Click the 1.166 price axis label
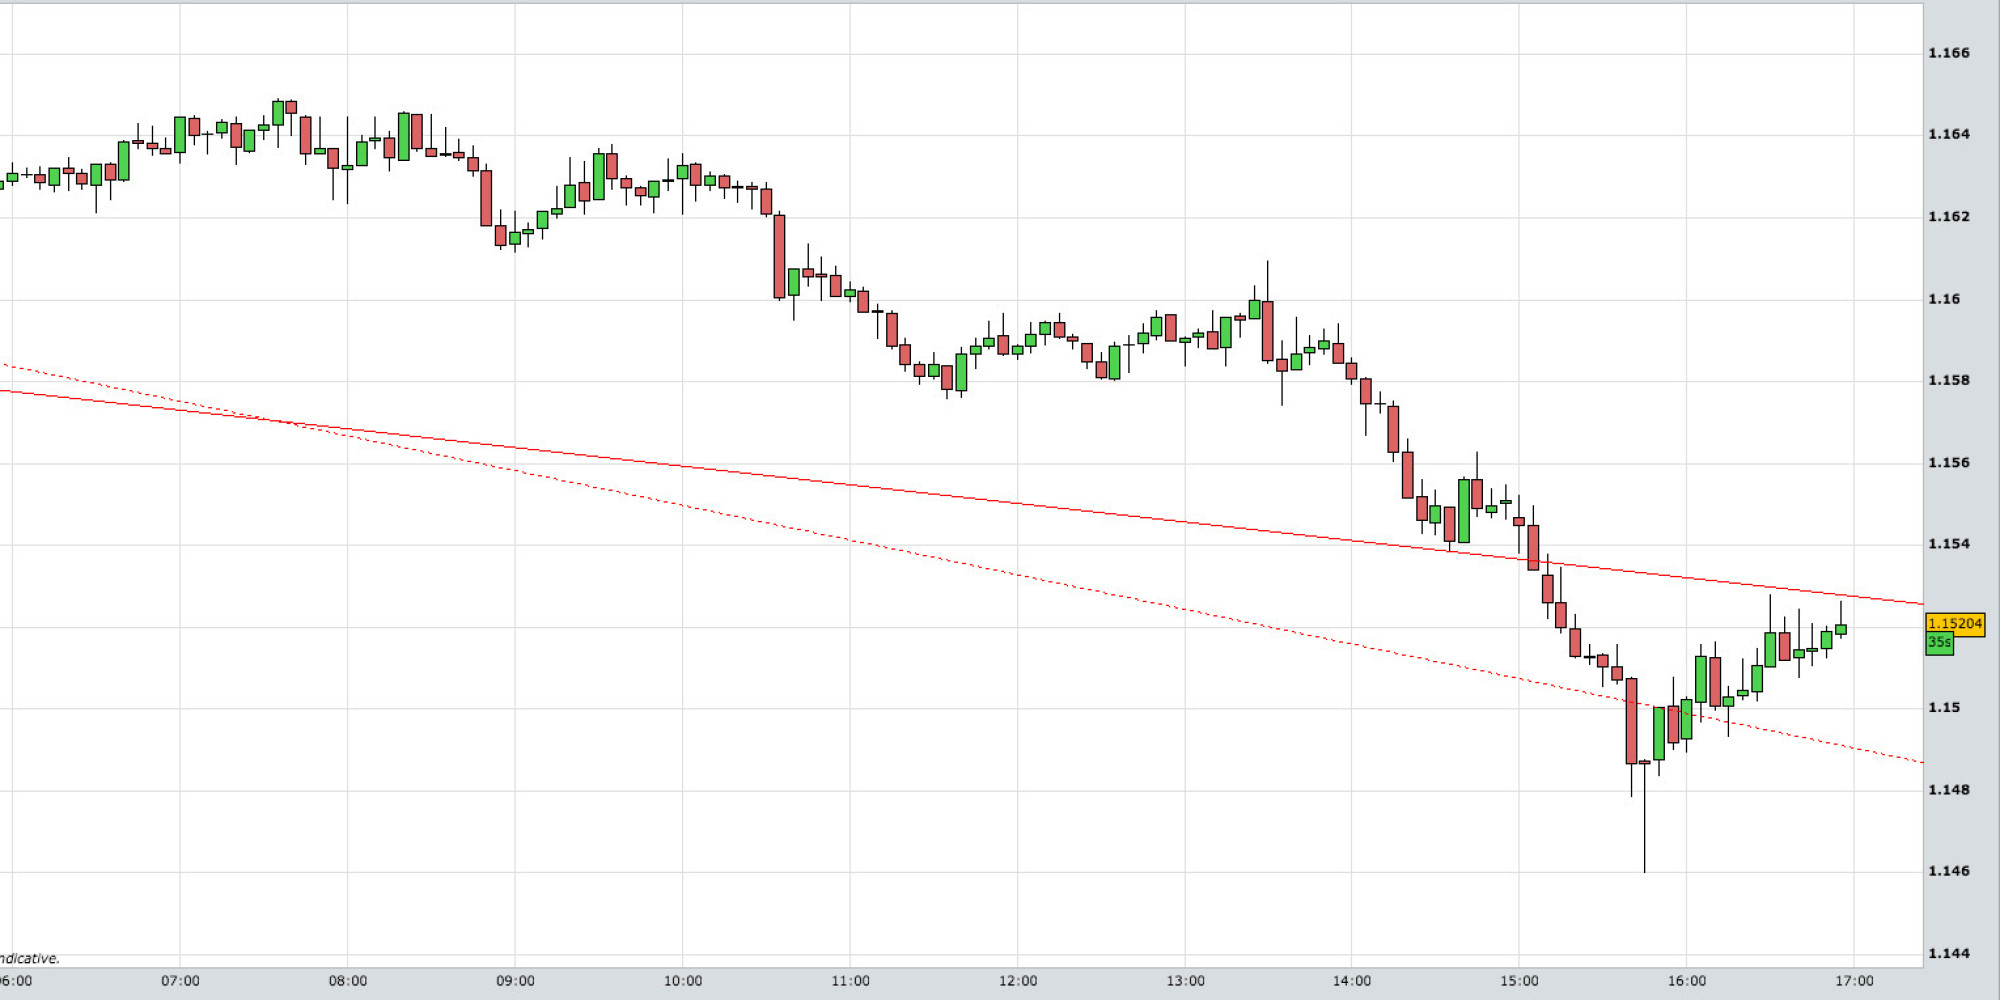The image size is (2000, 1000). 1949,53
